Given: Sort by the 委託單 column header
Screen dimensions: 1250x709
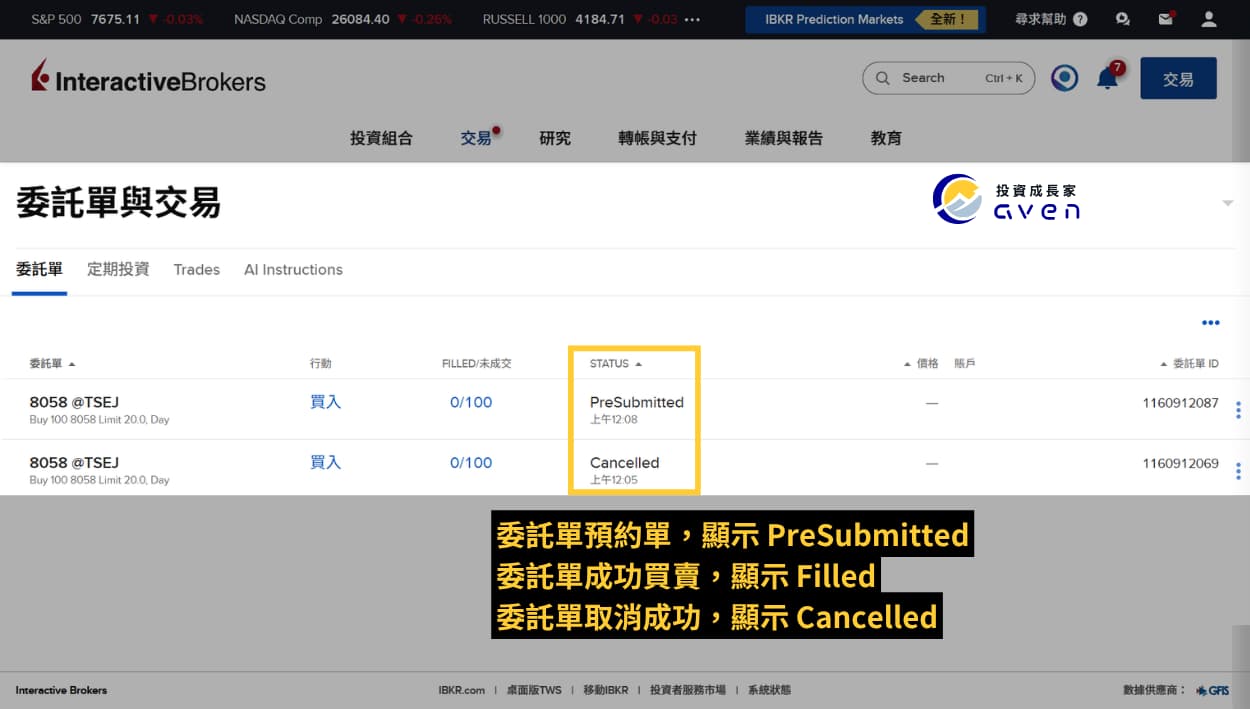Looking at the screenshot, I should tap(52, 364).
